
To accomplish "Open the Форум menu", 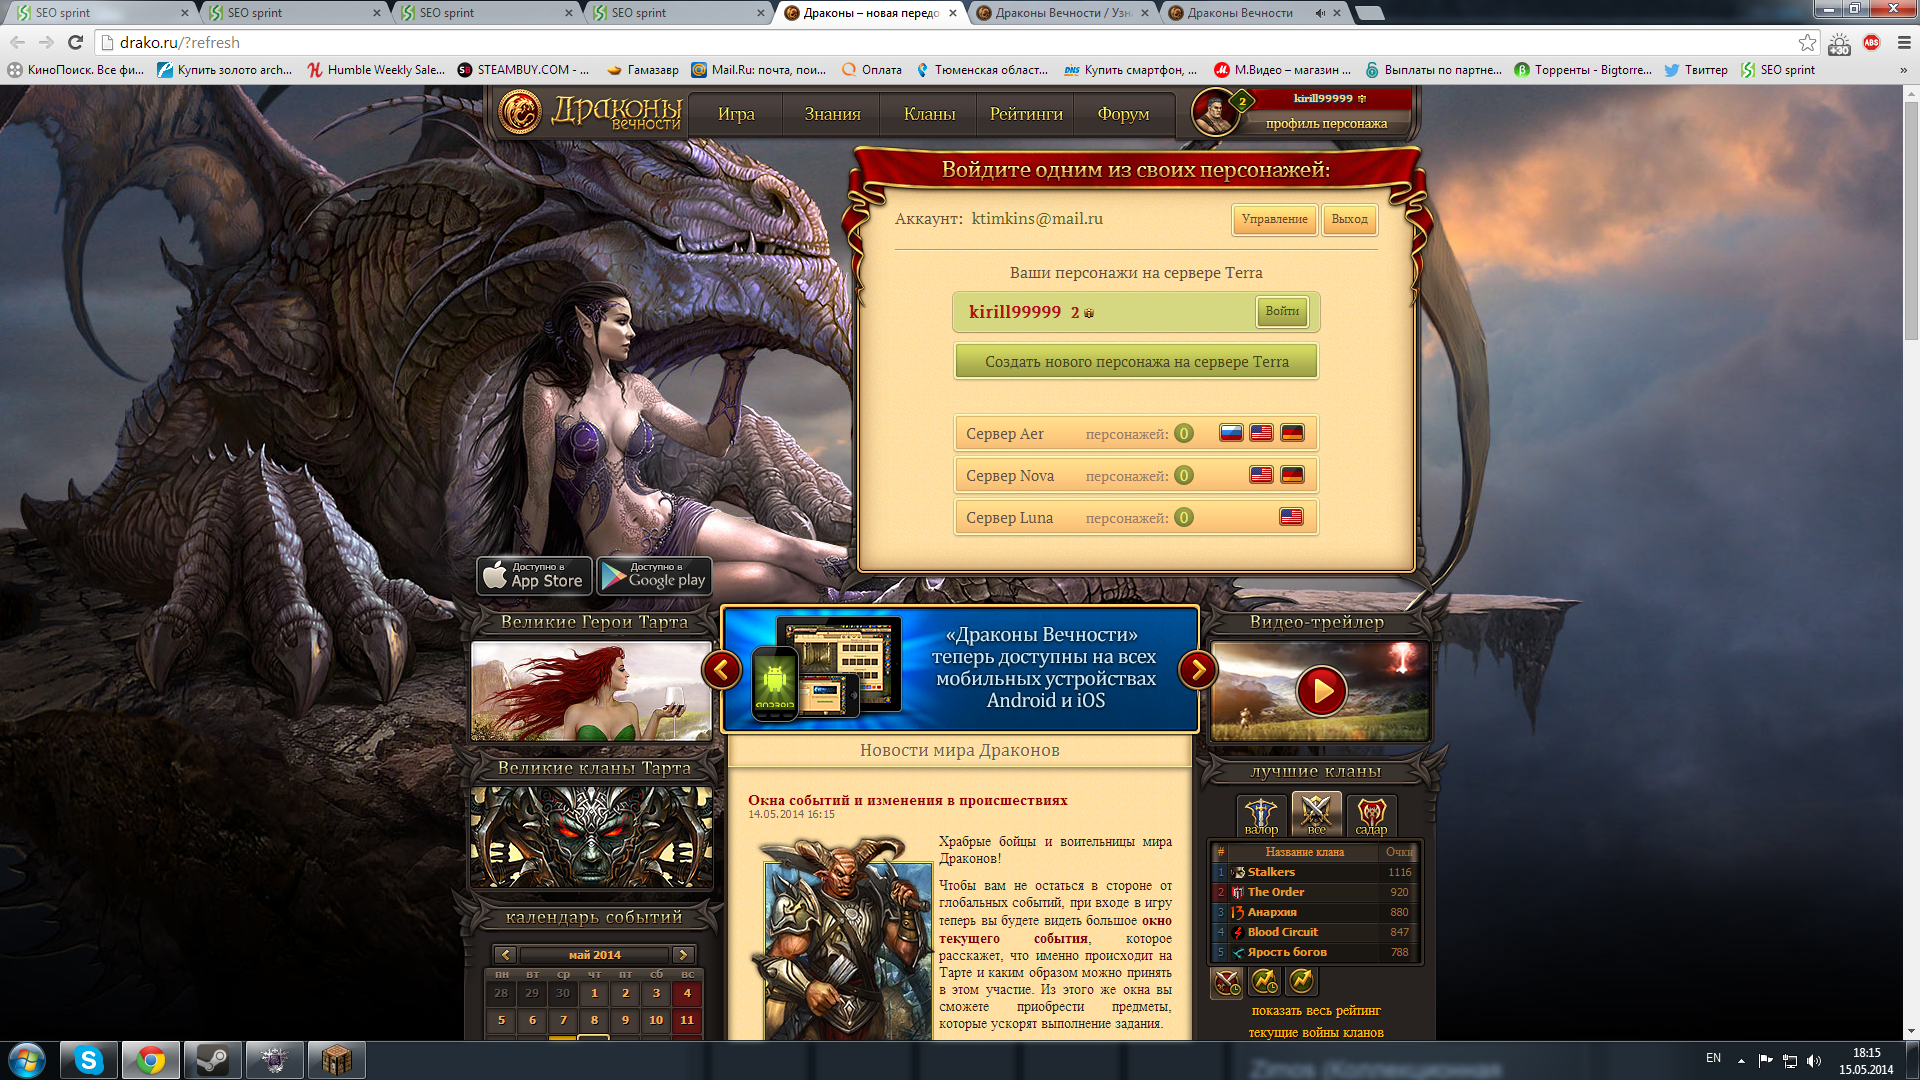I will (1123, 114).
